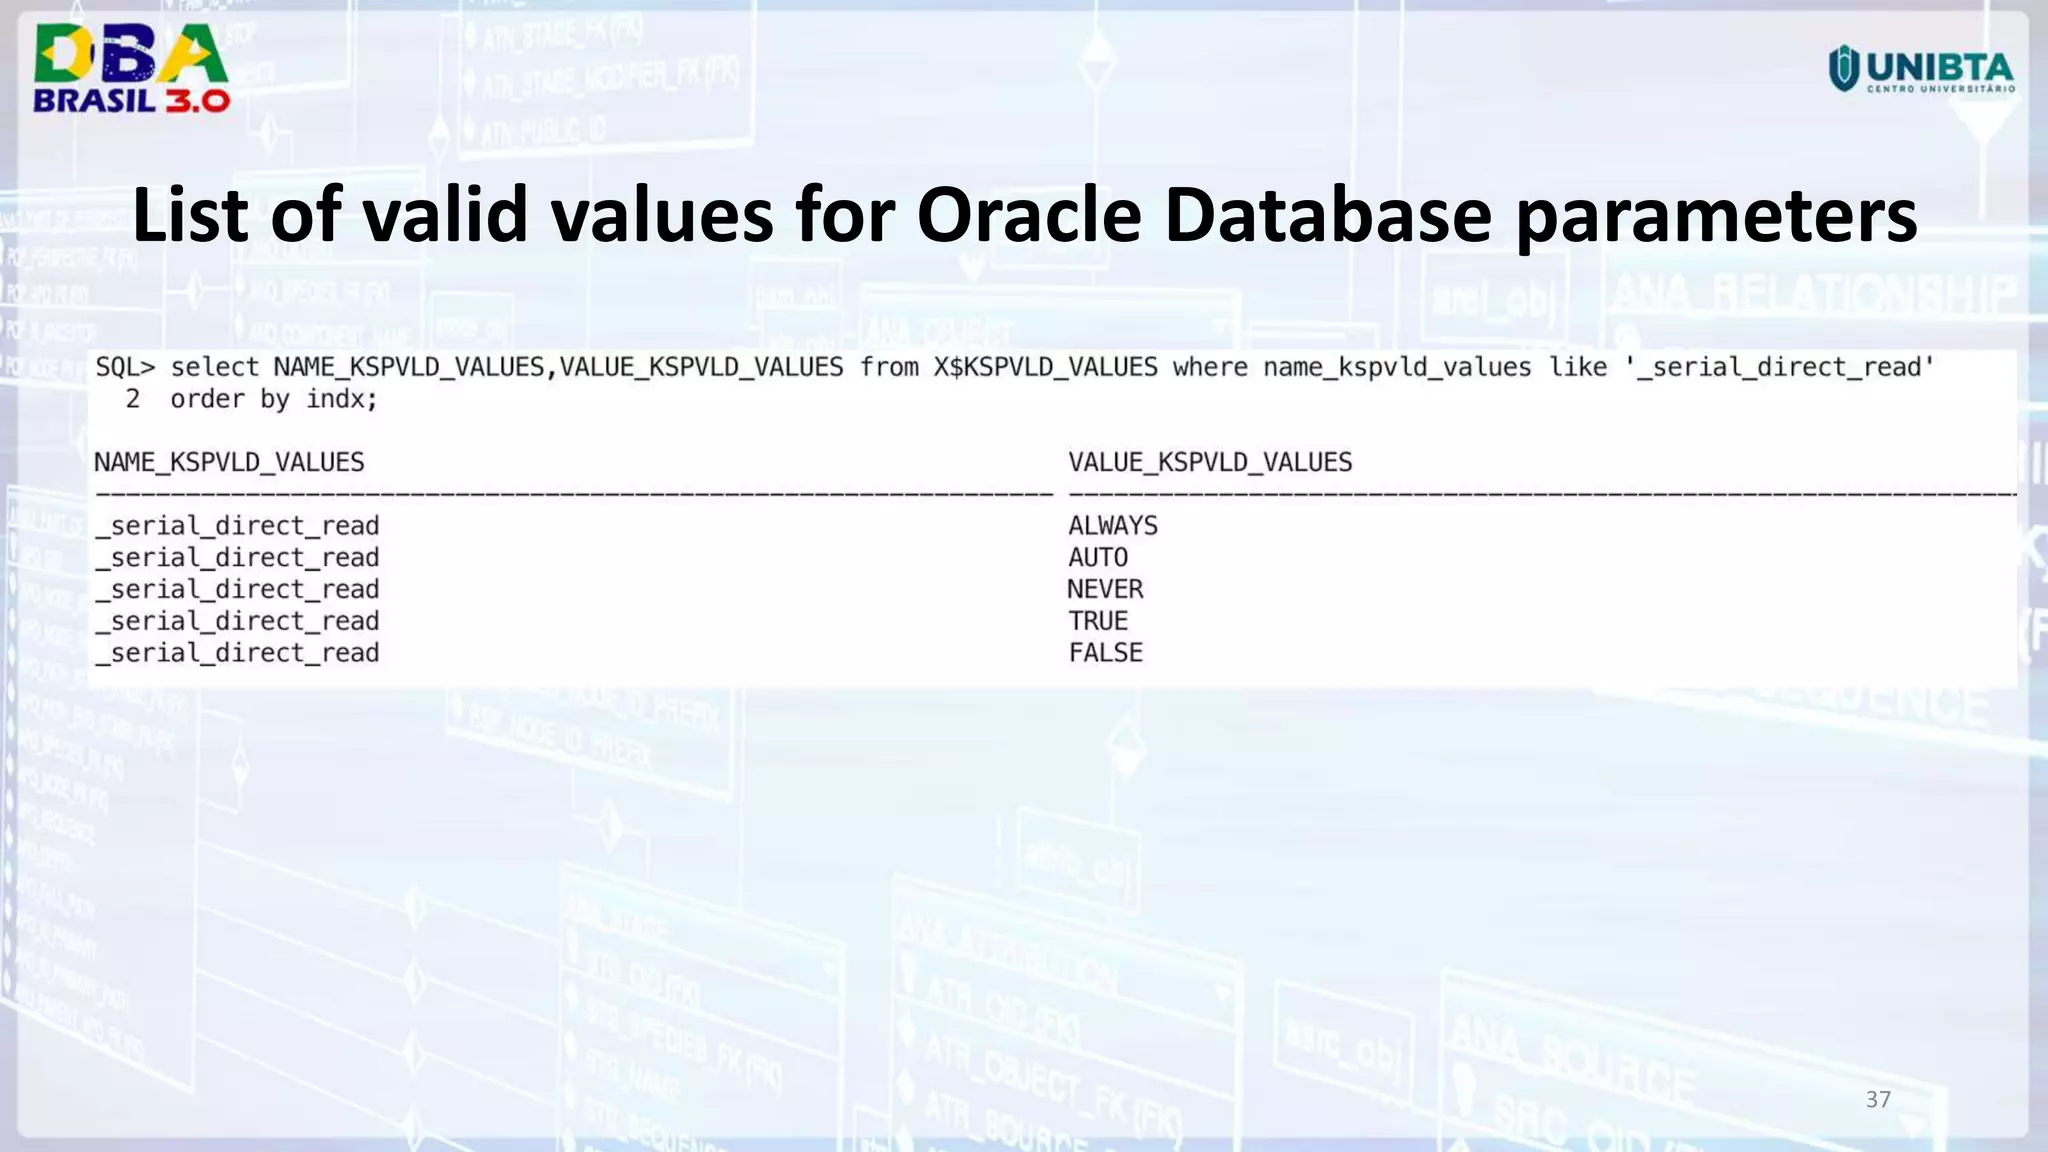Viewport: 2048px width, 1152px height.
Task: Click the NEVER value
Action: tap(1105, 590)
